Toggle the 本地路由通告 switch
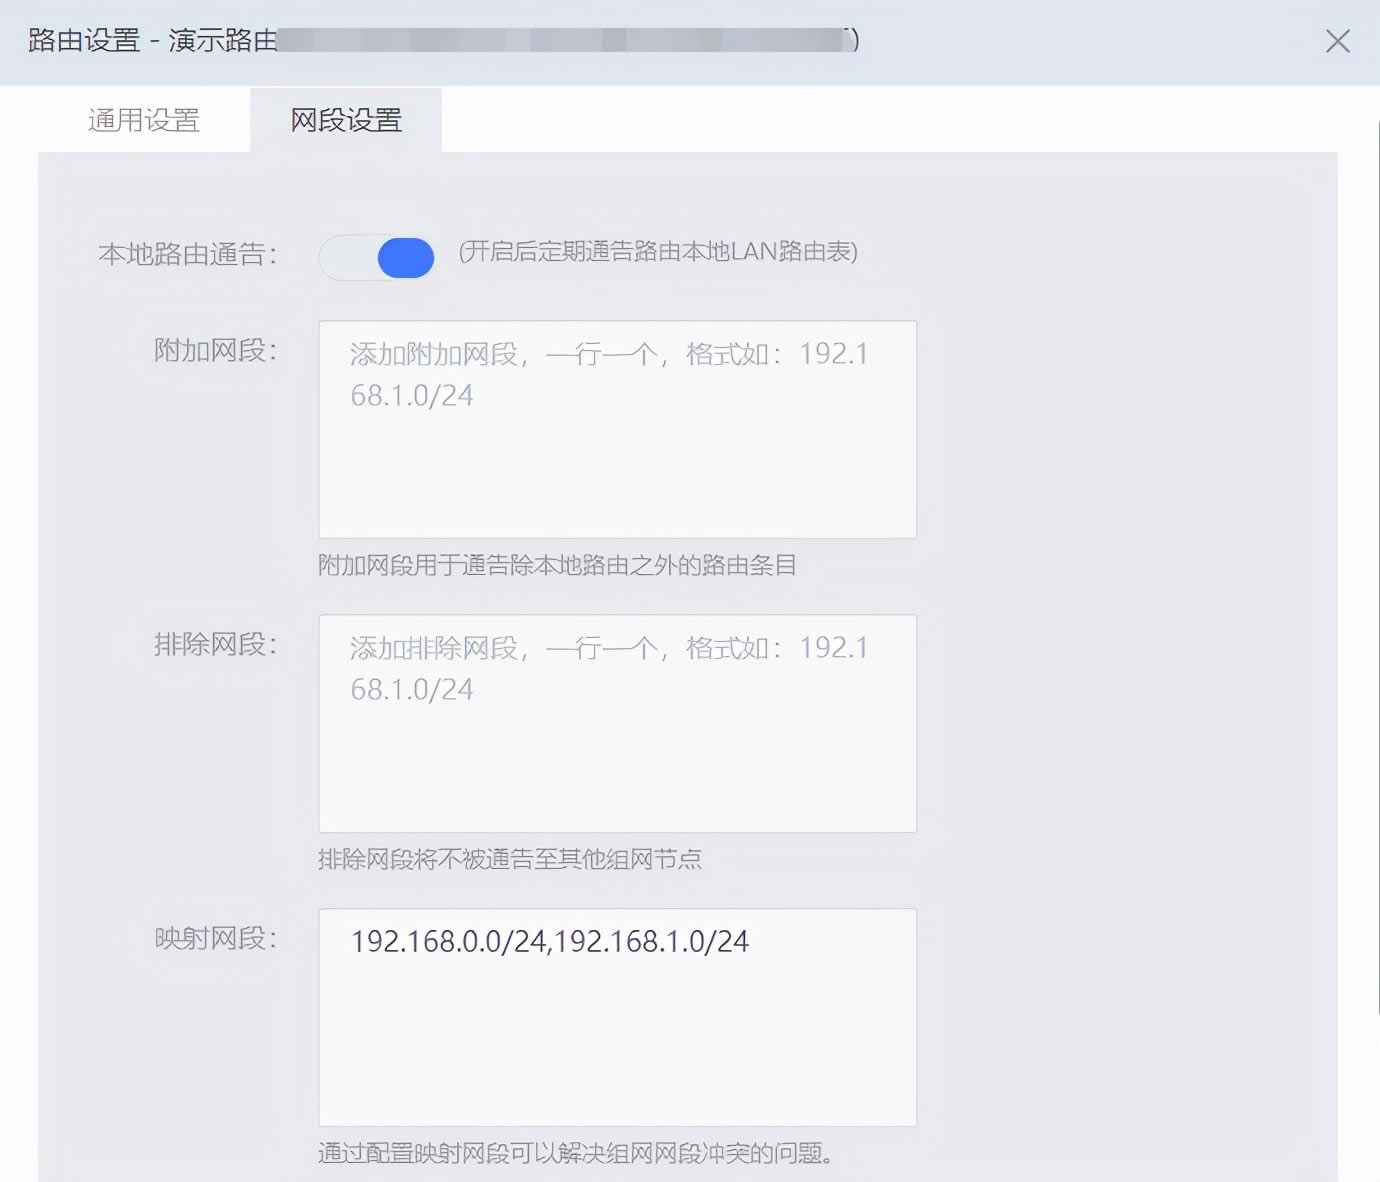The width and height of the screenshot is (1380, 1182). coord(377,257)
